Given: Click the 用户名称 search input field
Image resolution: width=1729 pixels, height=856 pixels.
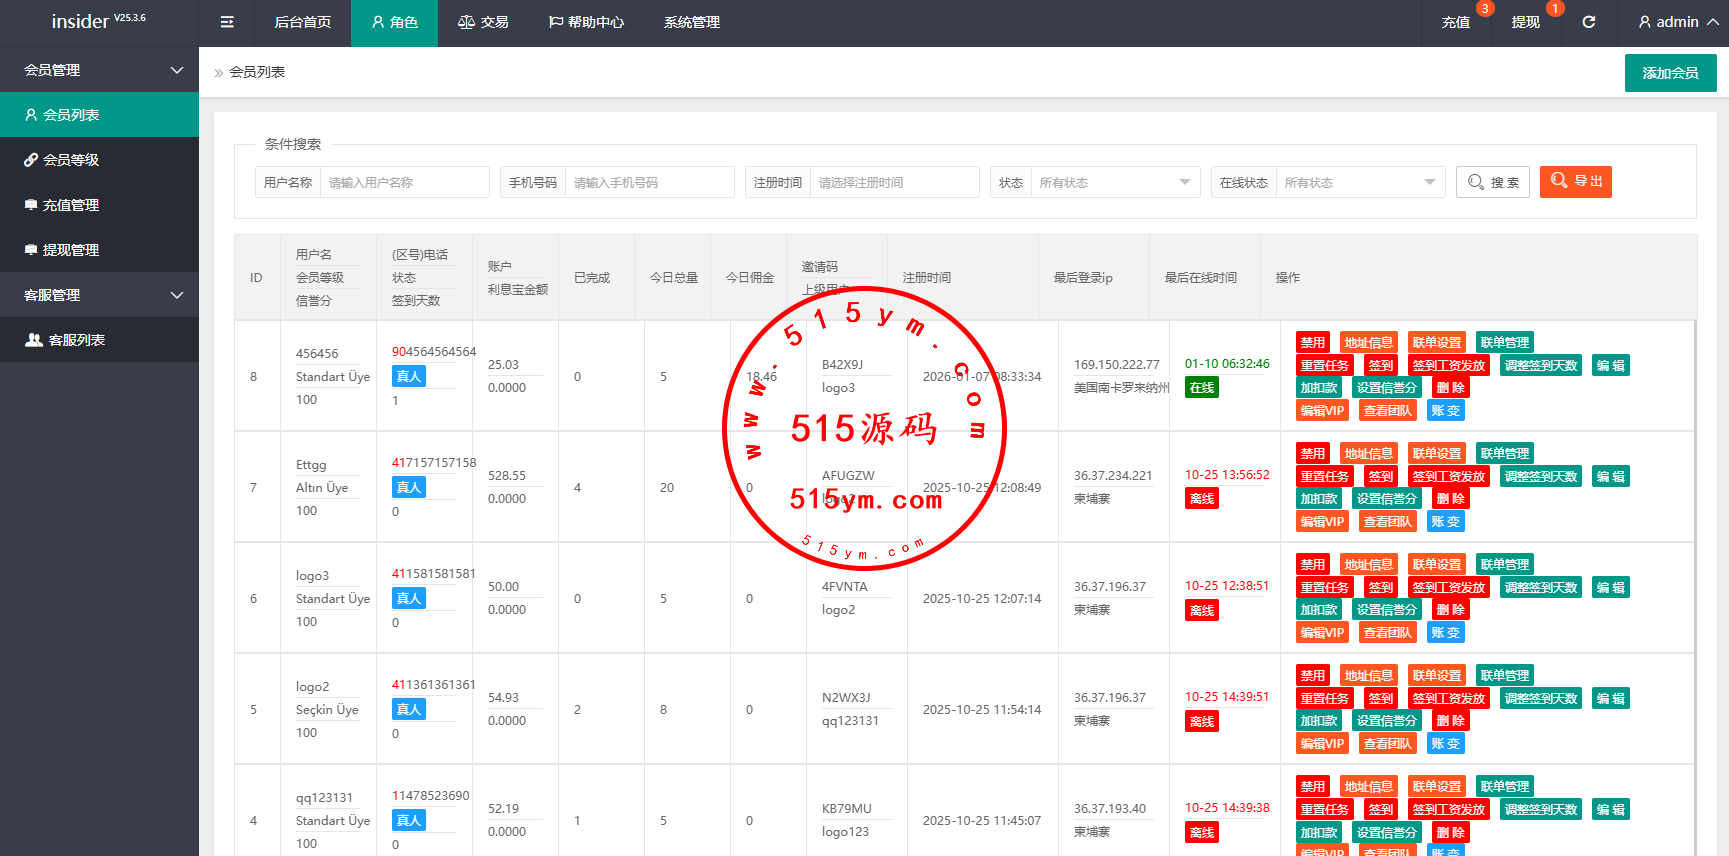Looking at the screenshot, I should (404, 182).
